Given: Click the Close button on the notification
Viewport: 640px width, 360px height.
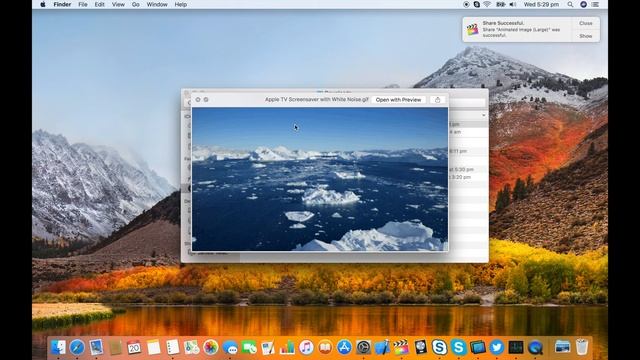Looking at the screenshot, I should 585,23.
